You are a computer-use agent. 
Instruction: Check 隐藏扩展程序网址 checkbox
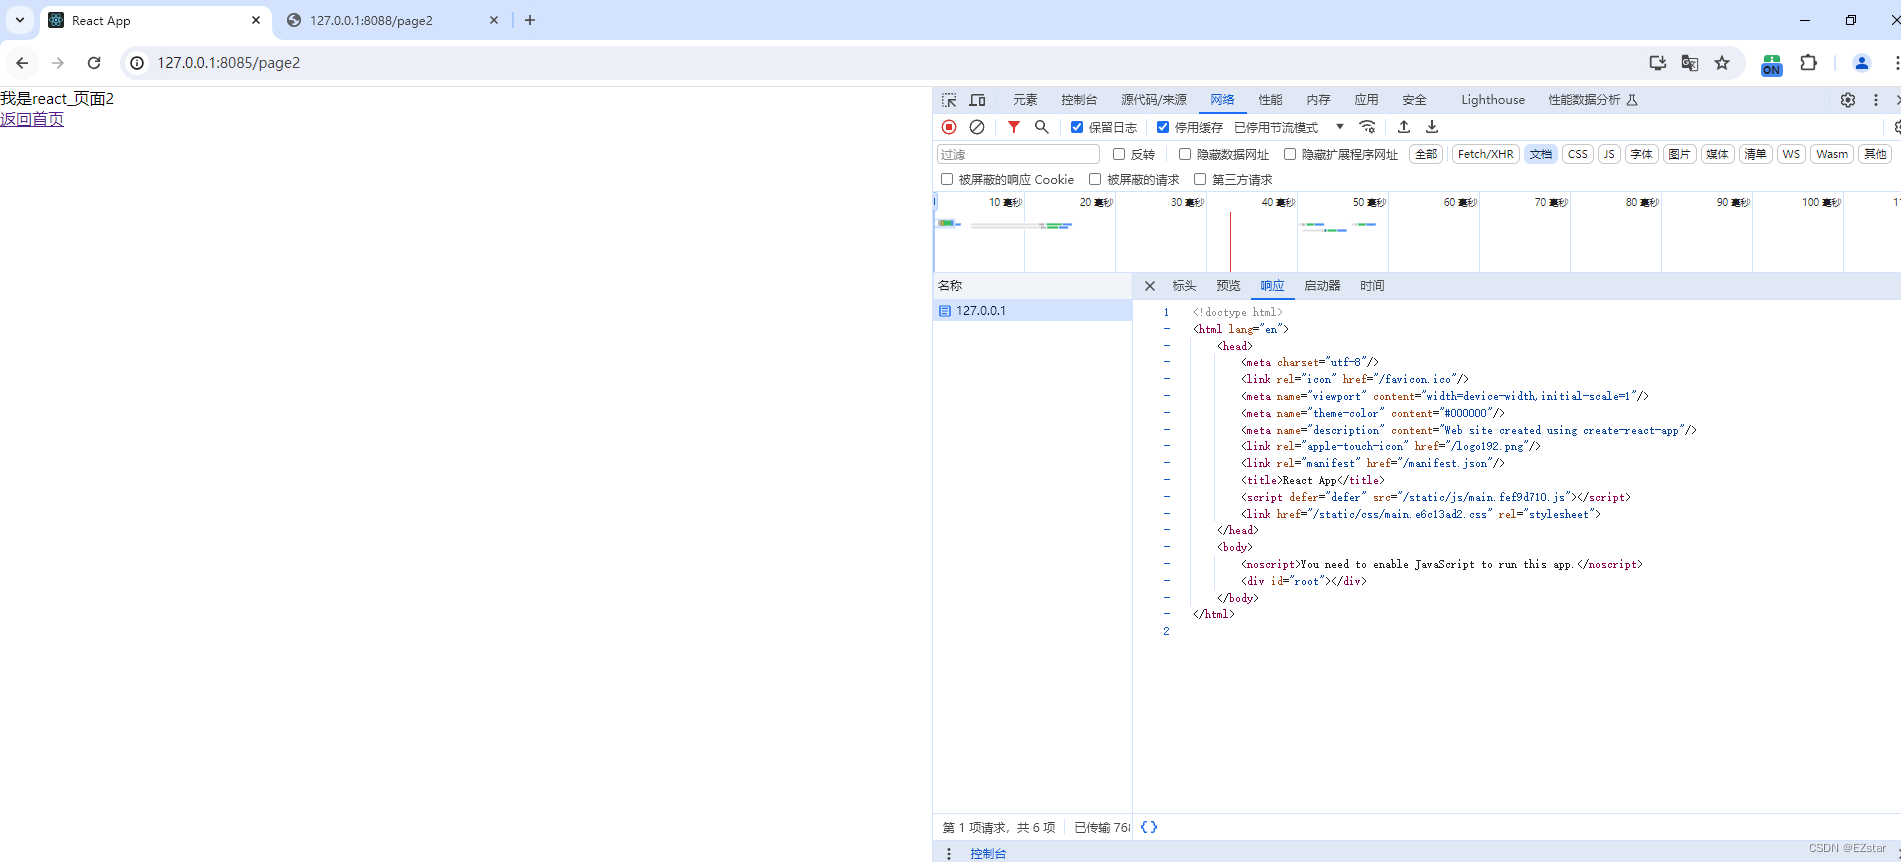(x=1290, y=154)
